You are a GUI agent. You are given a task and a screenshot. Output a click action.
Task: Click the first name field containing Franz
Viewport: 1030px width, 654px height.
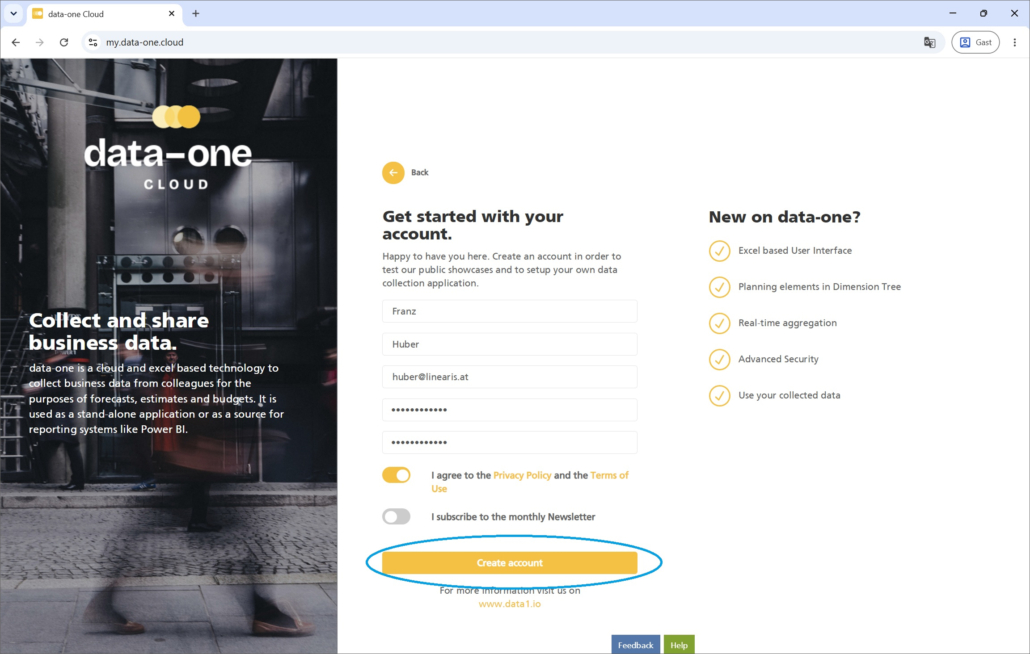(x=510, y=311)
